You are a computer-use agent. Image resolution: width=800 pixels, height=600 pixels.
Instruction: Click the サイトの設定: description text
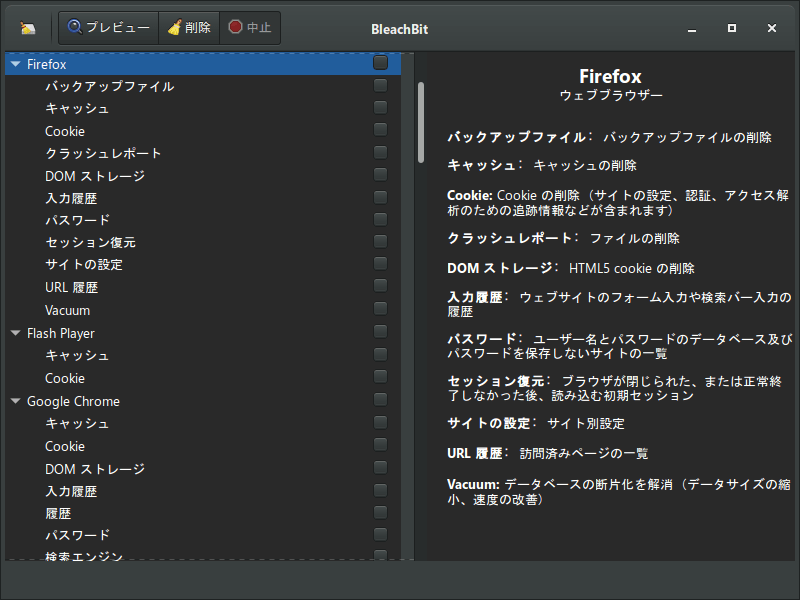click(x=536, y=423)
